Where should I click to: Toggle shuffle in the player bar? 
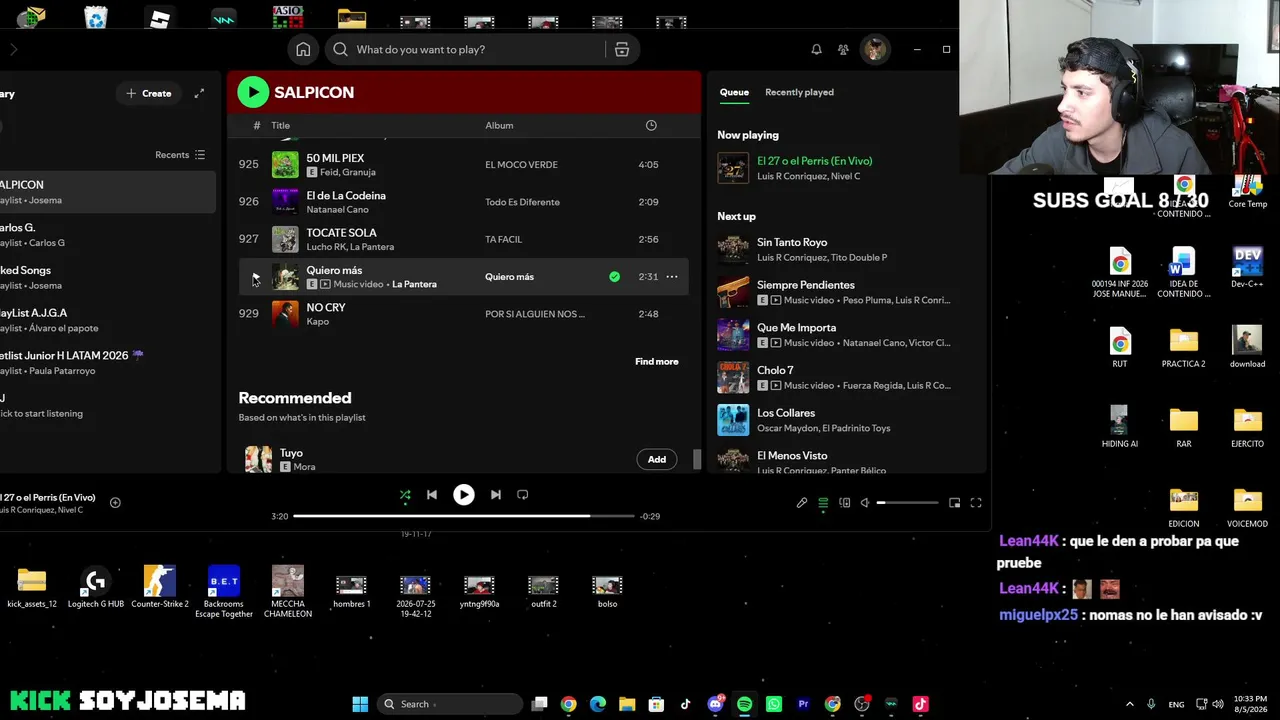pyautogui.click(x=405, y=495)
